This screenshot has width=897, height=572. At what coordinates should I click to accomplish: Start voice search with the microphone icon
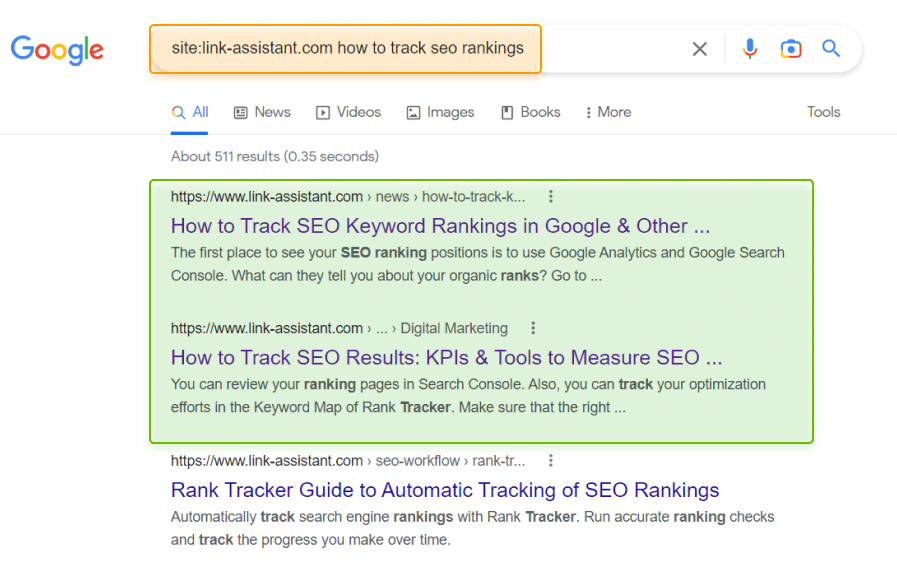tap(750, 49)
